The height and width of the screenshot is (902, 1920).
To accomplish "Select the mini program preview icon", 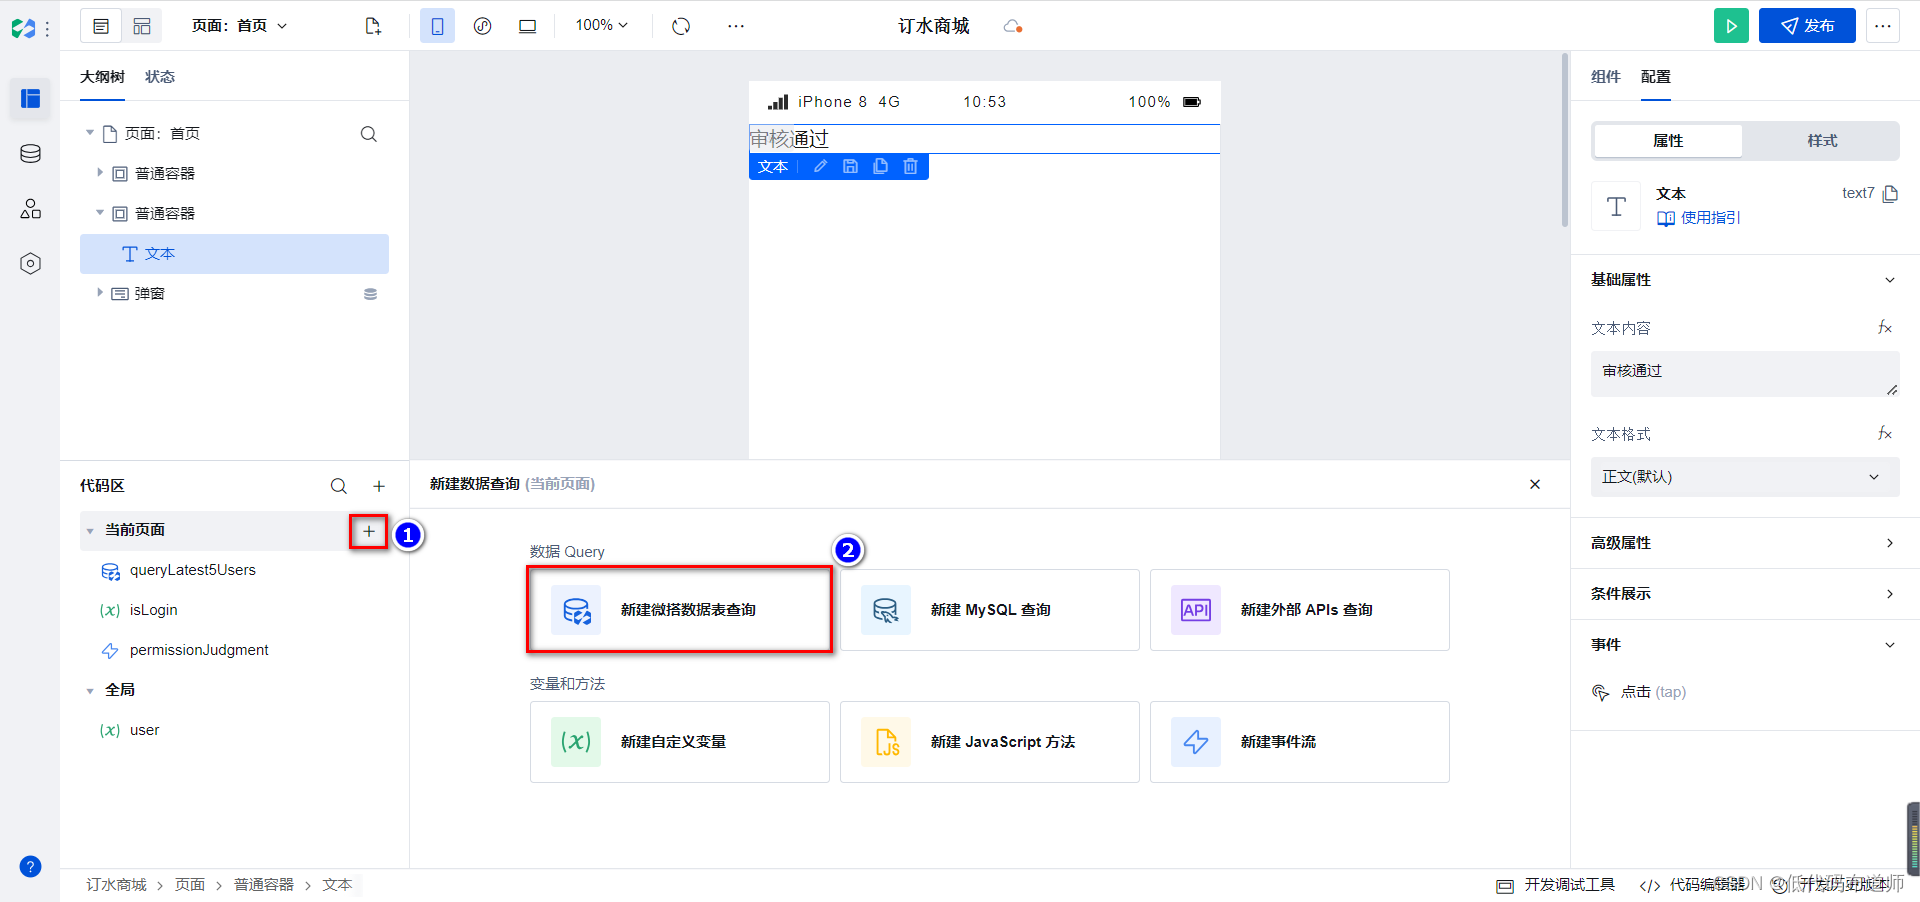I will 482,26.
